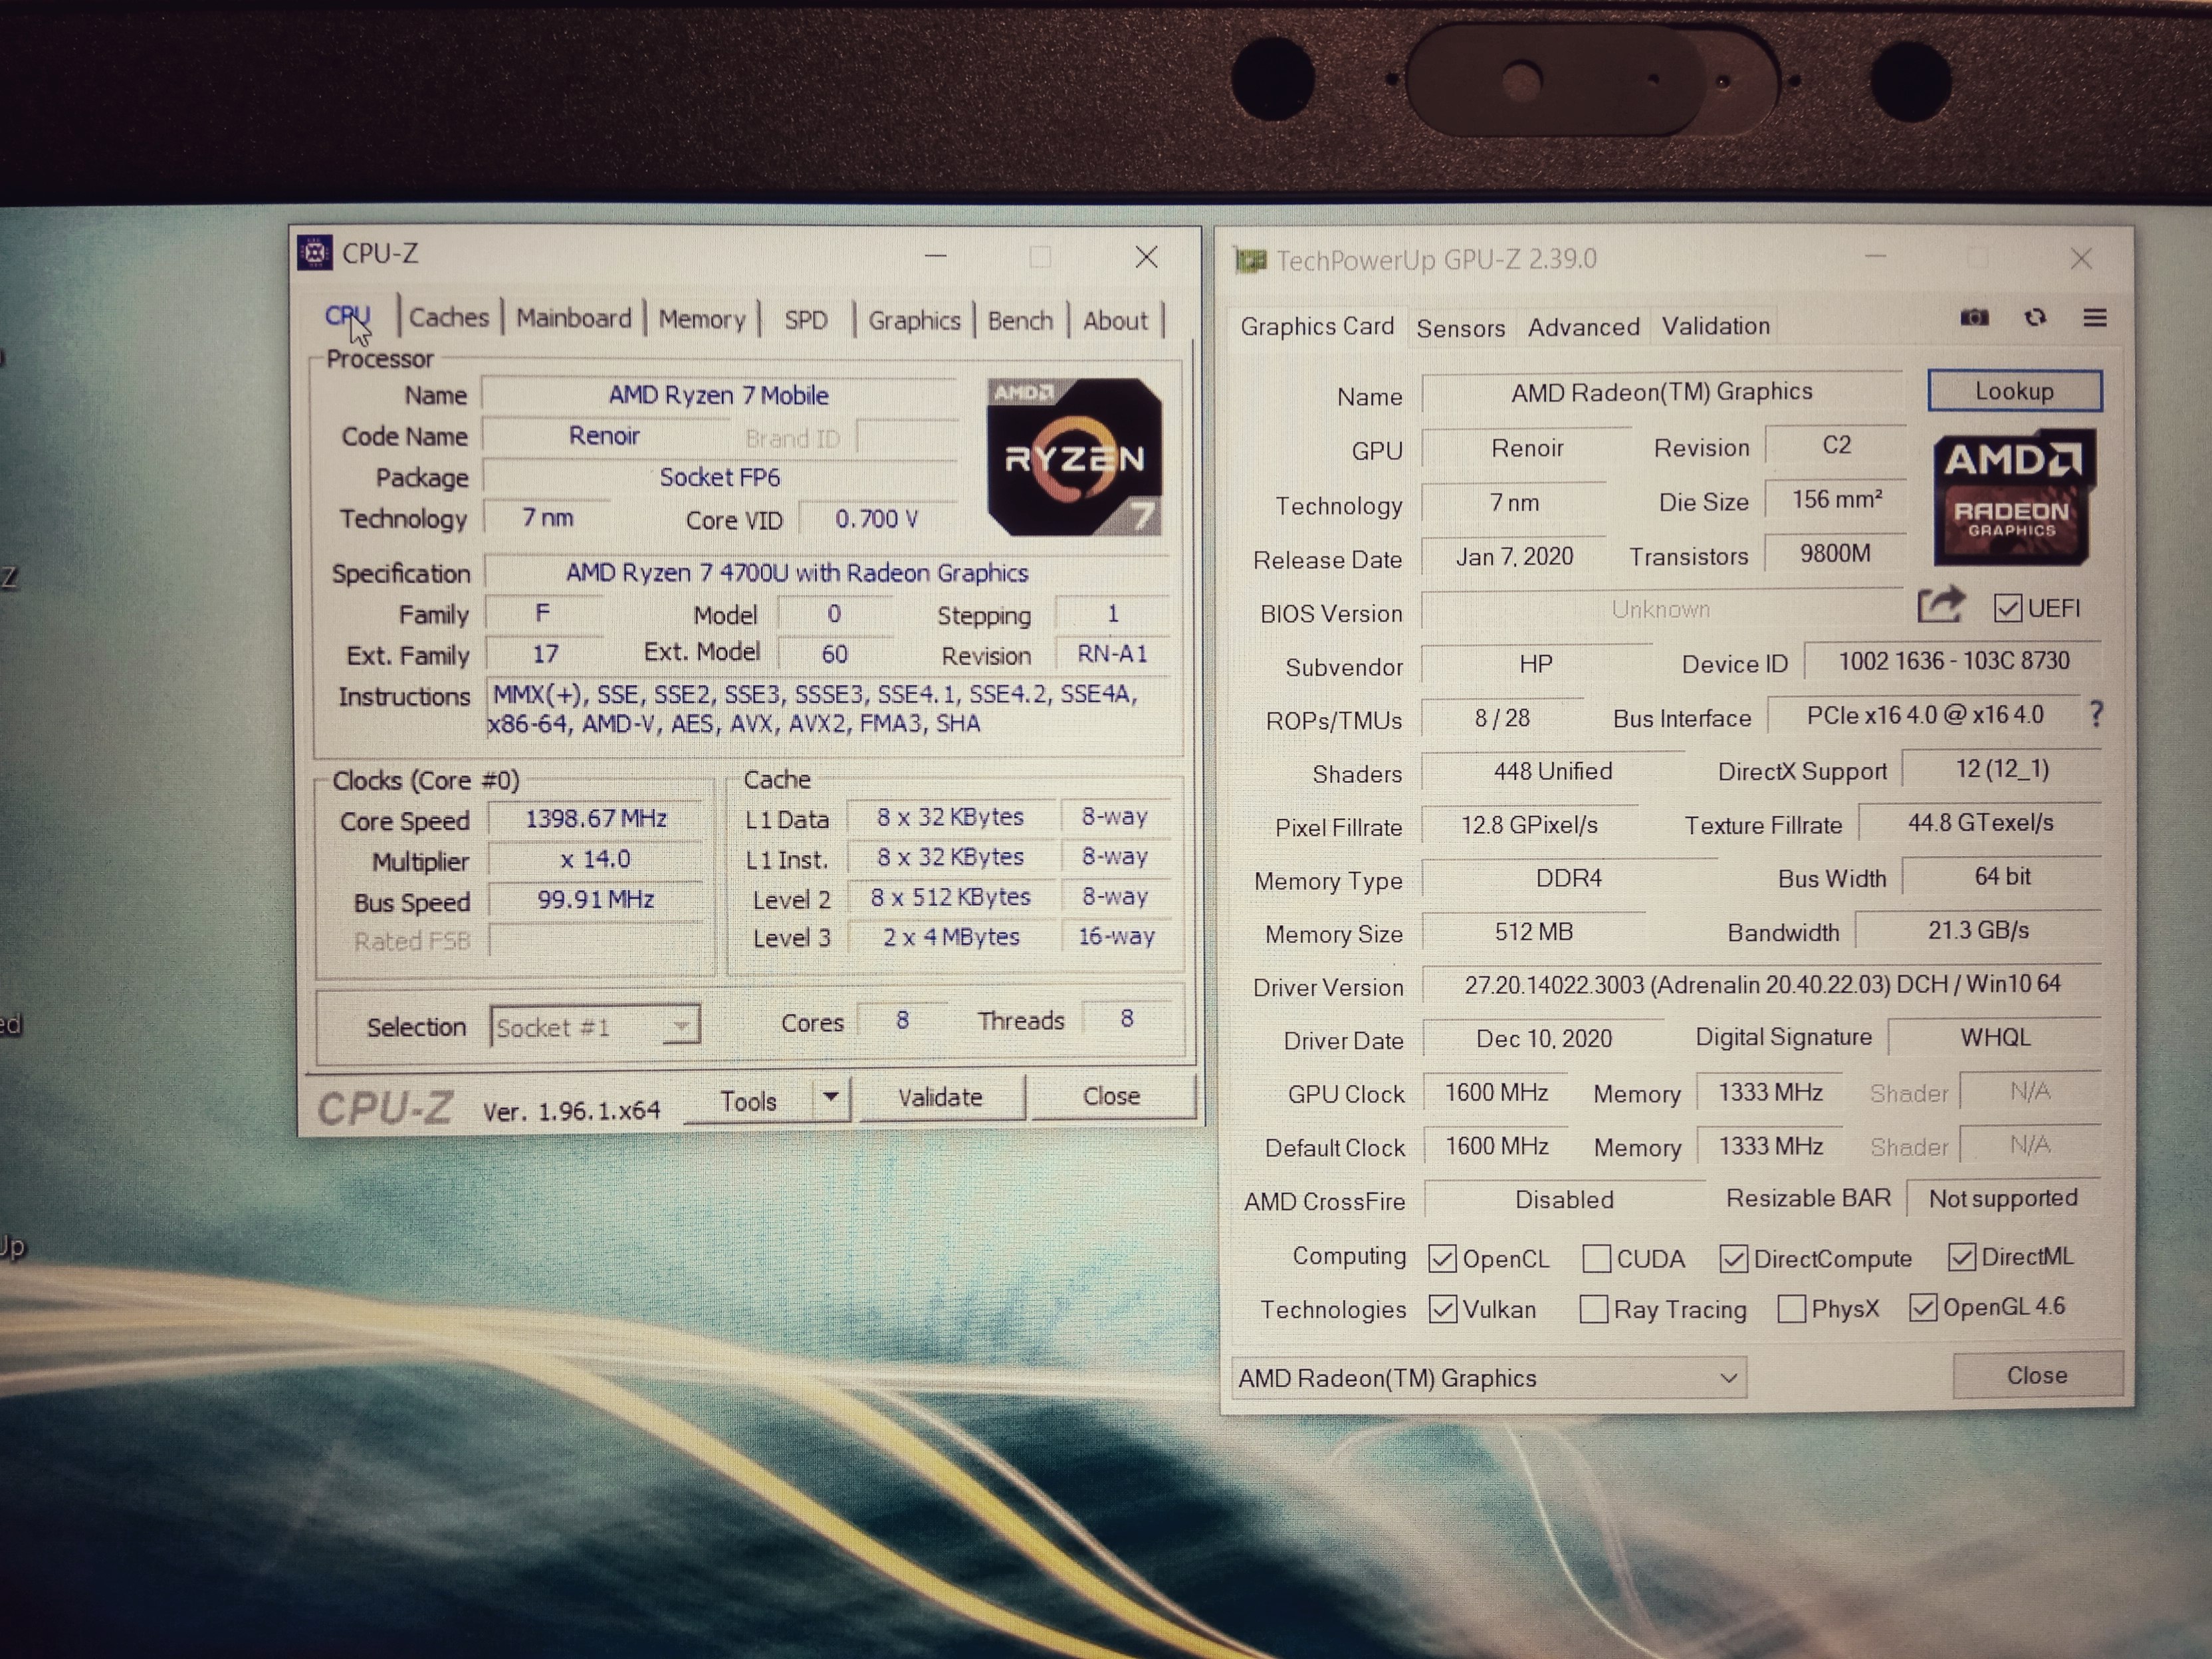Expand the Tools dropdown arrow
The image size is (2212, 1659).
(830, 1098)
